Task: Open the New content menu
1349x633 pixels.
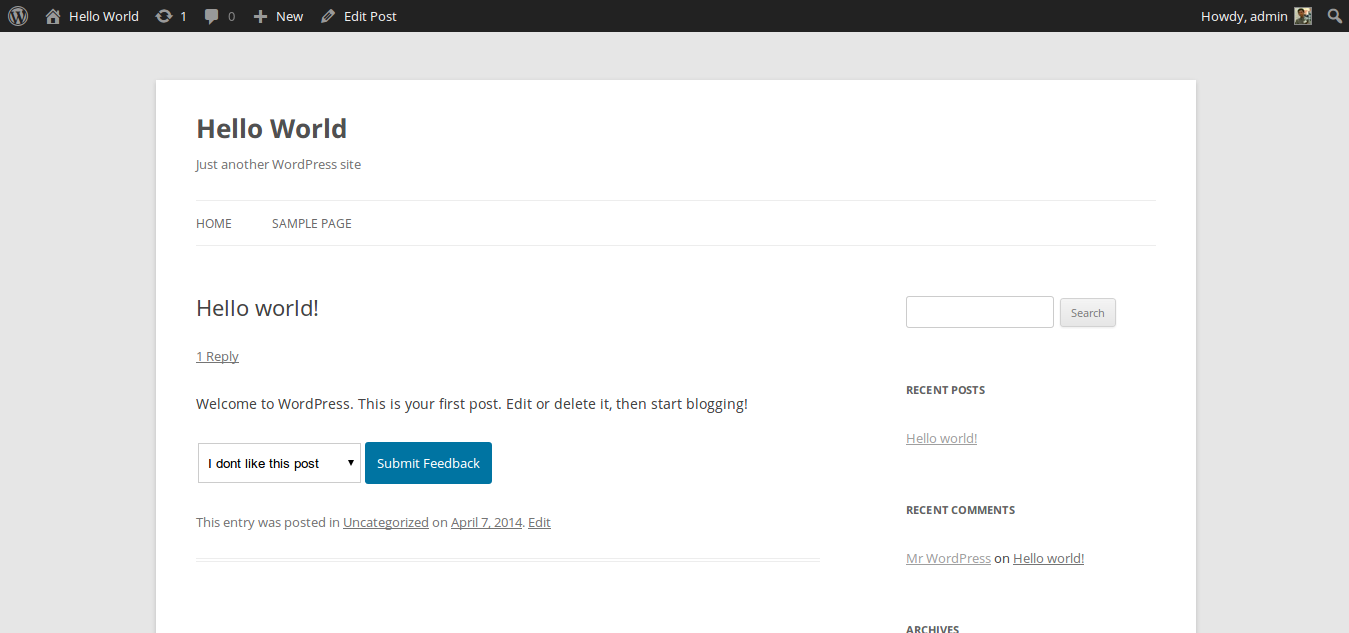Action: [x=278, y=16]
